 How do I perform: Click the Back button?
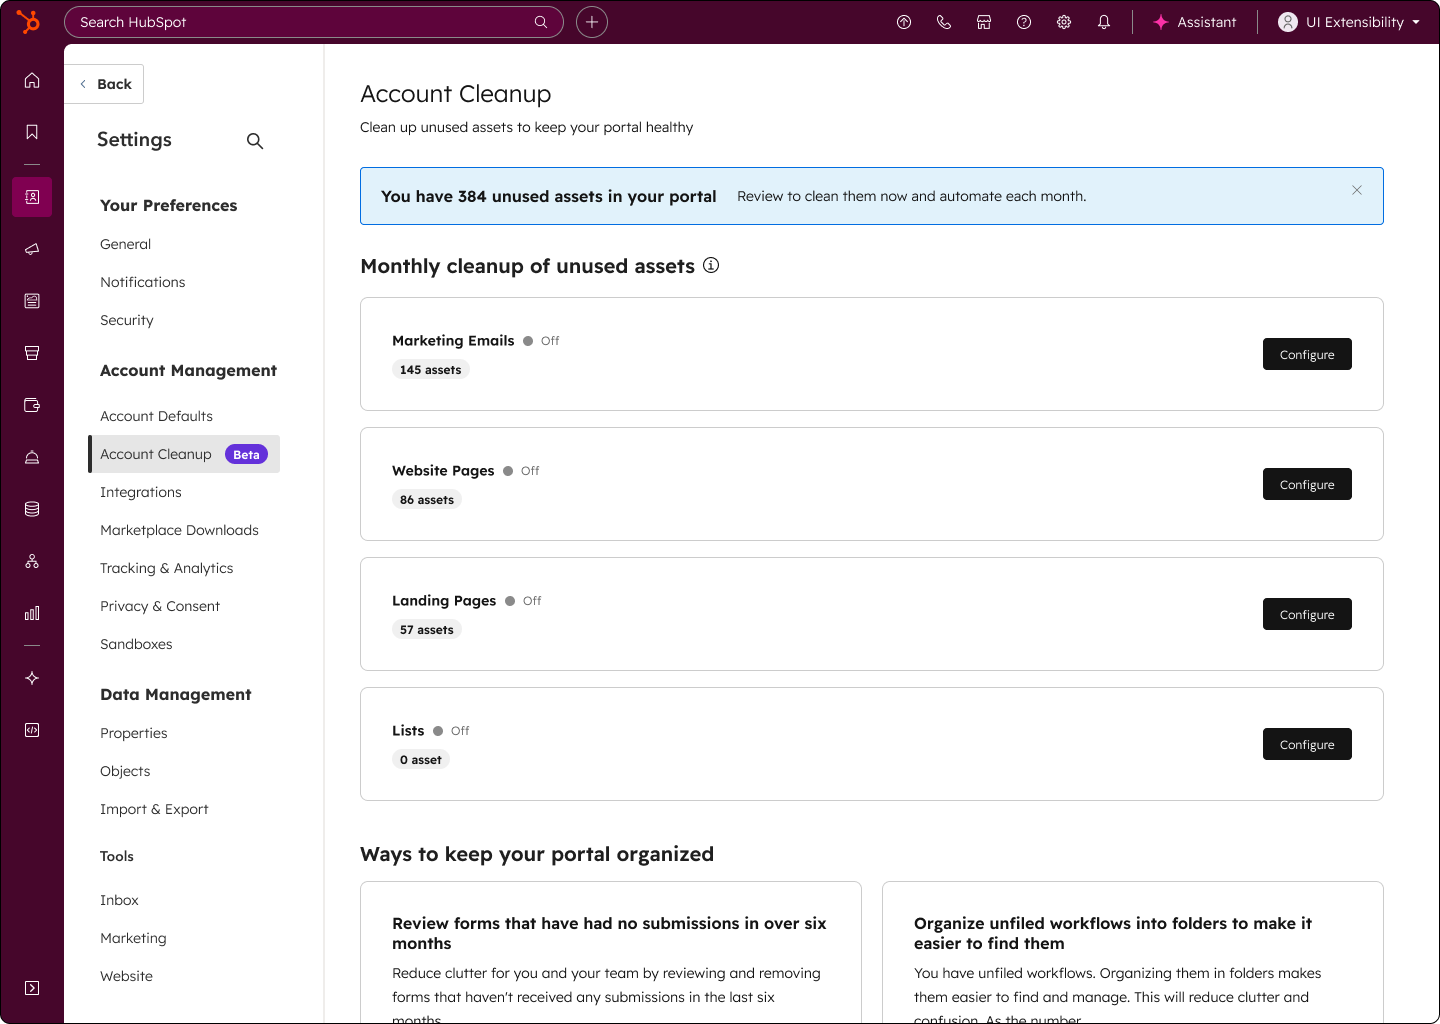click(104, 84)
